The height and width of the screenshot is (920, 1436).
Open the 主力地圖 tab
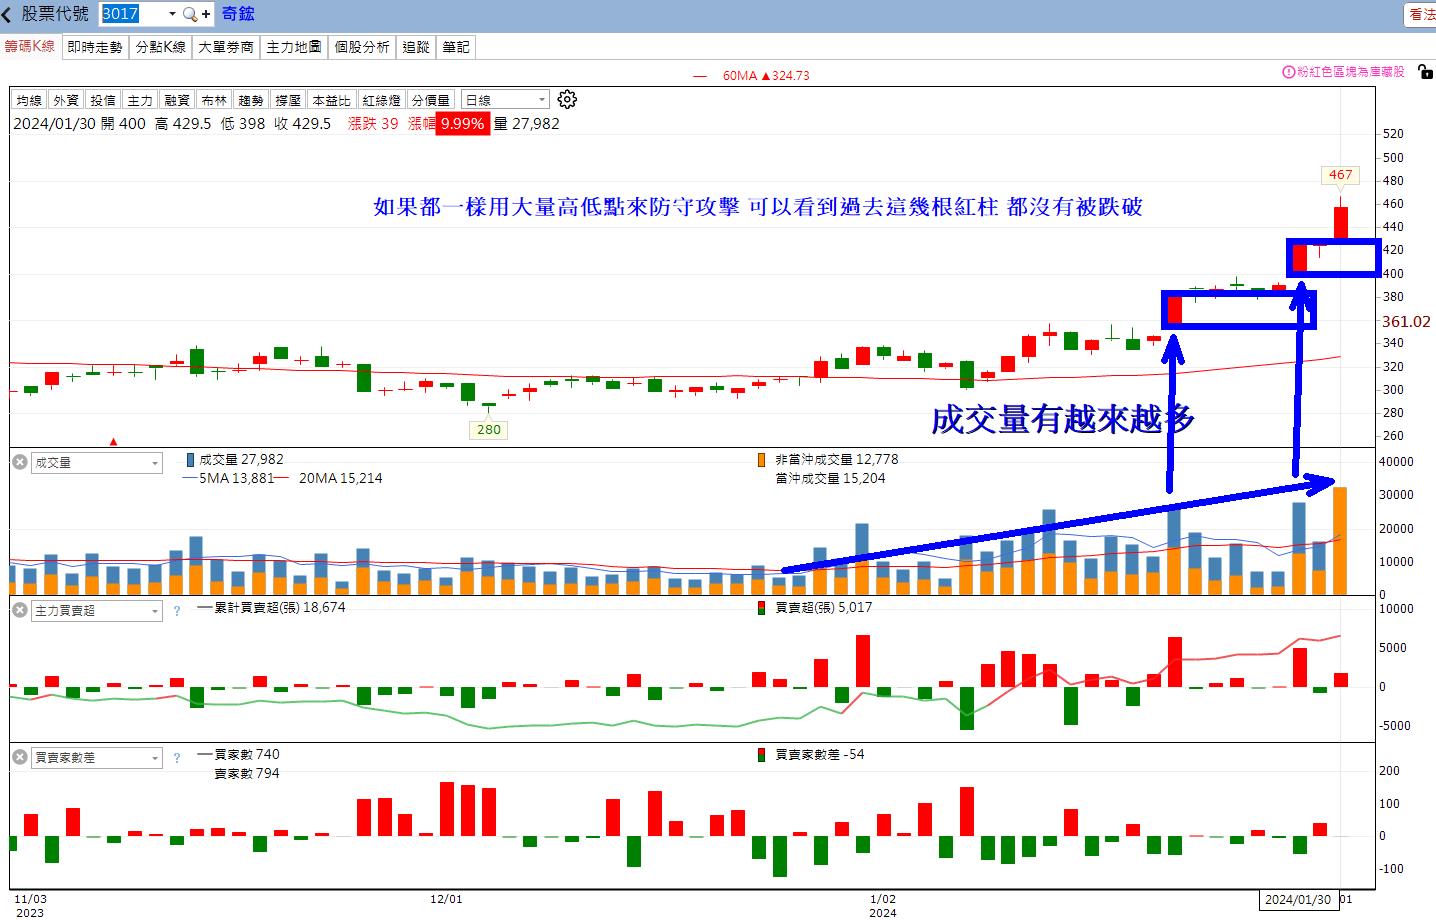click(293, 47)
